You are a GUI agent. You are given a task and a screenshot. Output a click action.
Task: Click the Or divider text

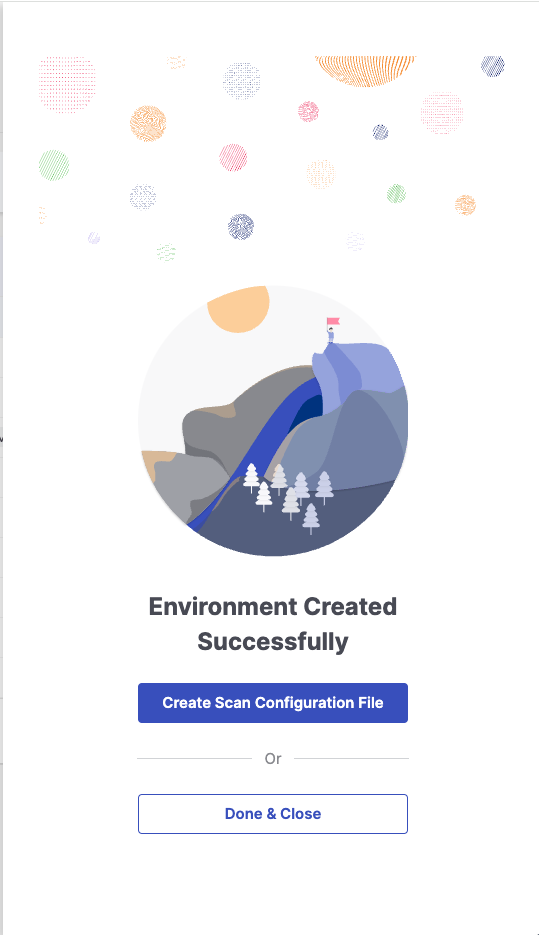coord(273,758)
